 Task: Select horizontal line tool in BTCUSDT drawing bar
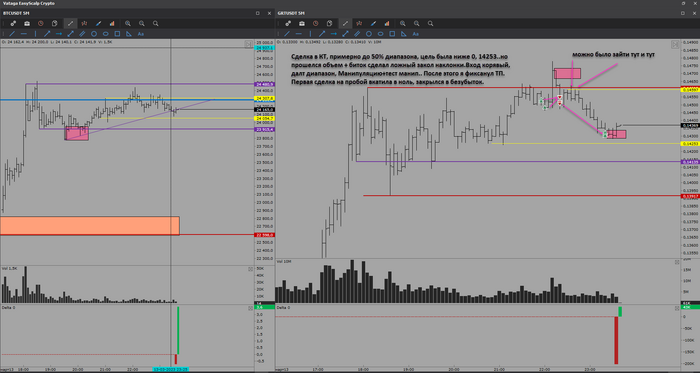(x=24, y=33)
